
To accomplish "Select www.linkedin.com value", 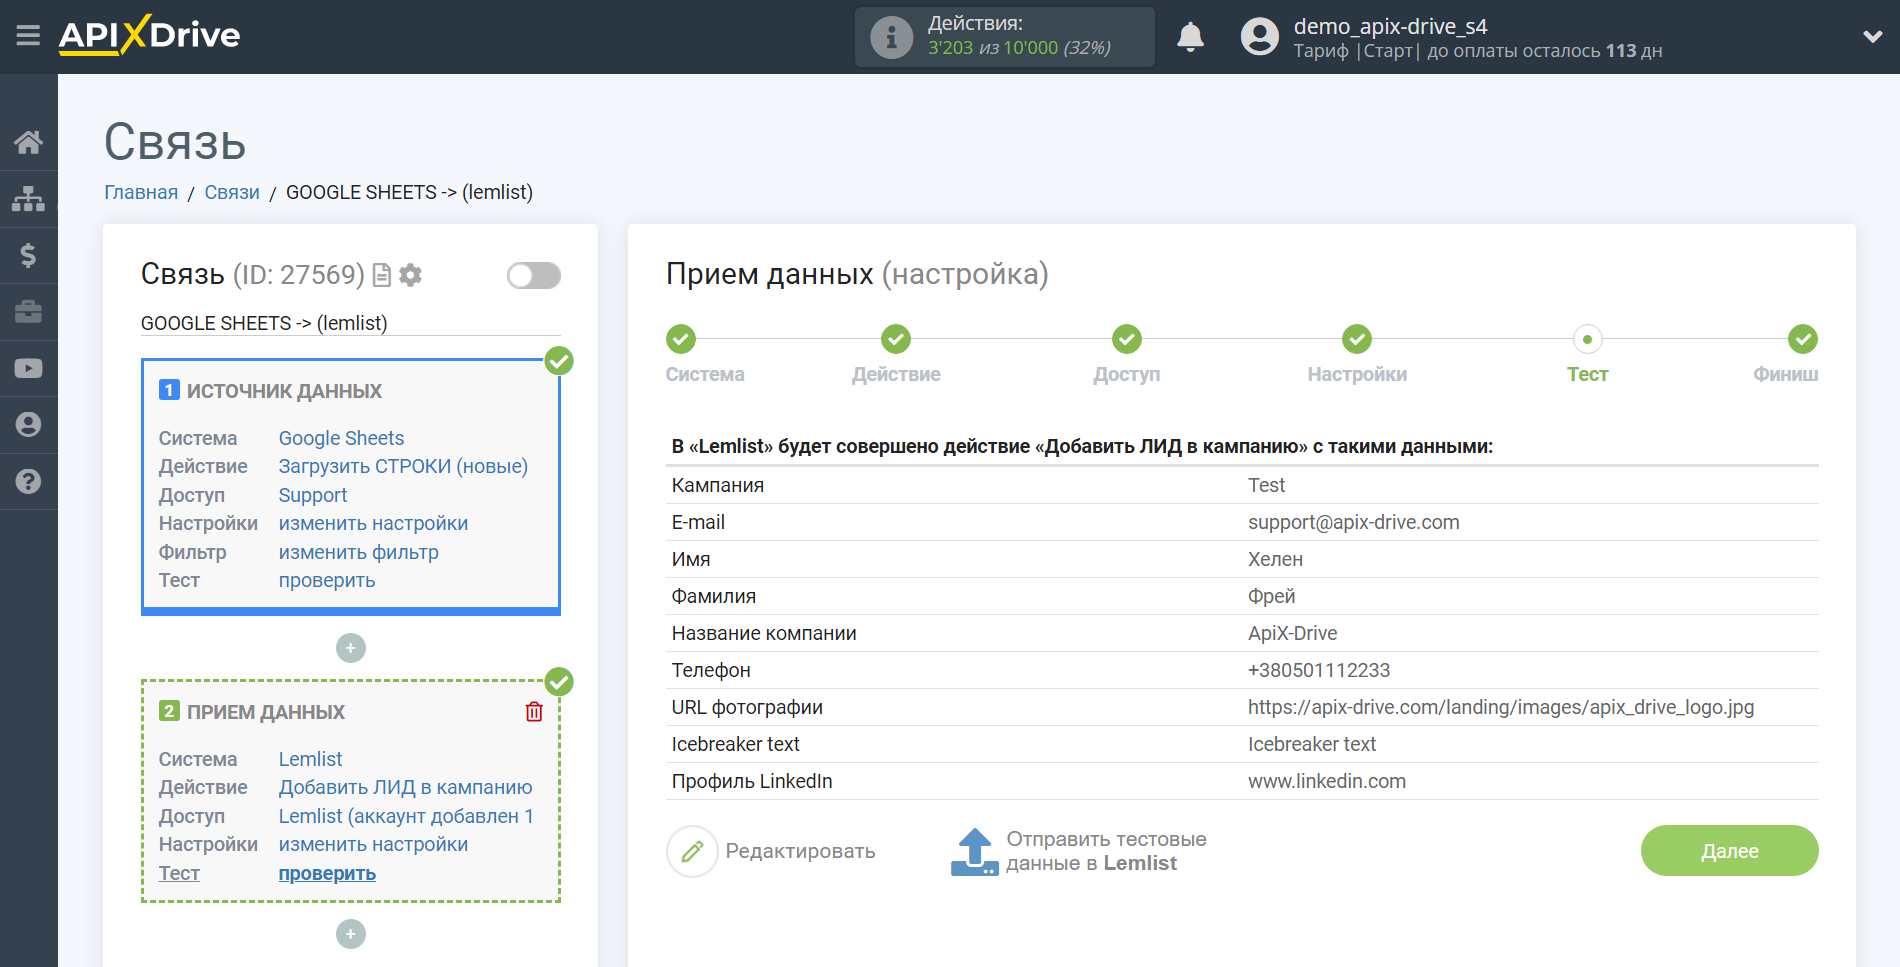I will click(x=1326, y=781).
